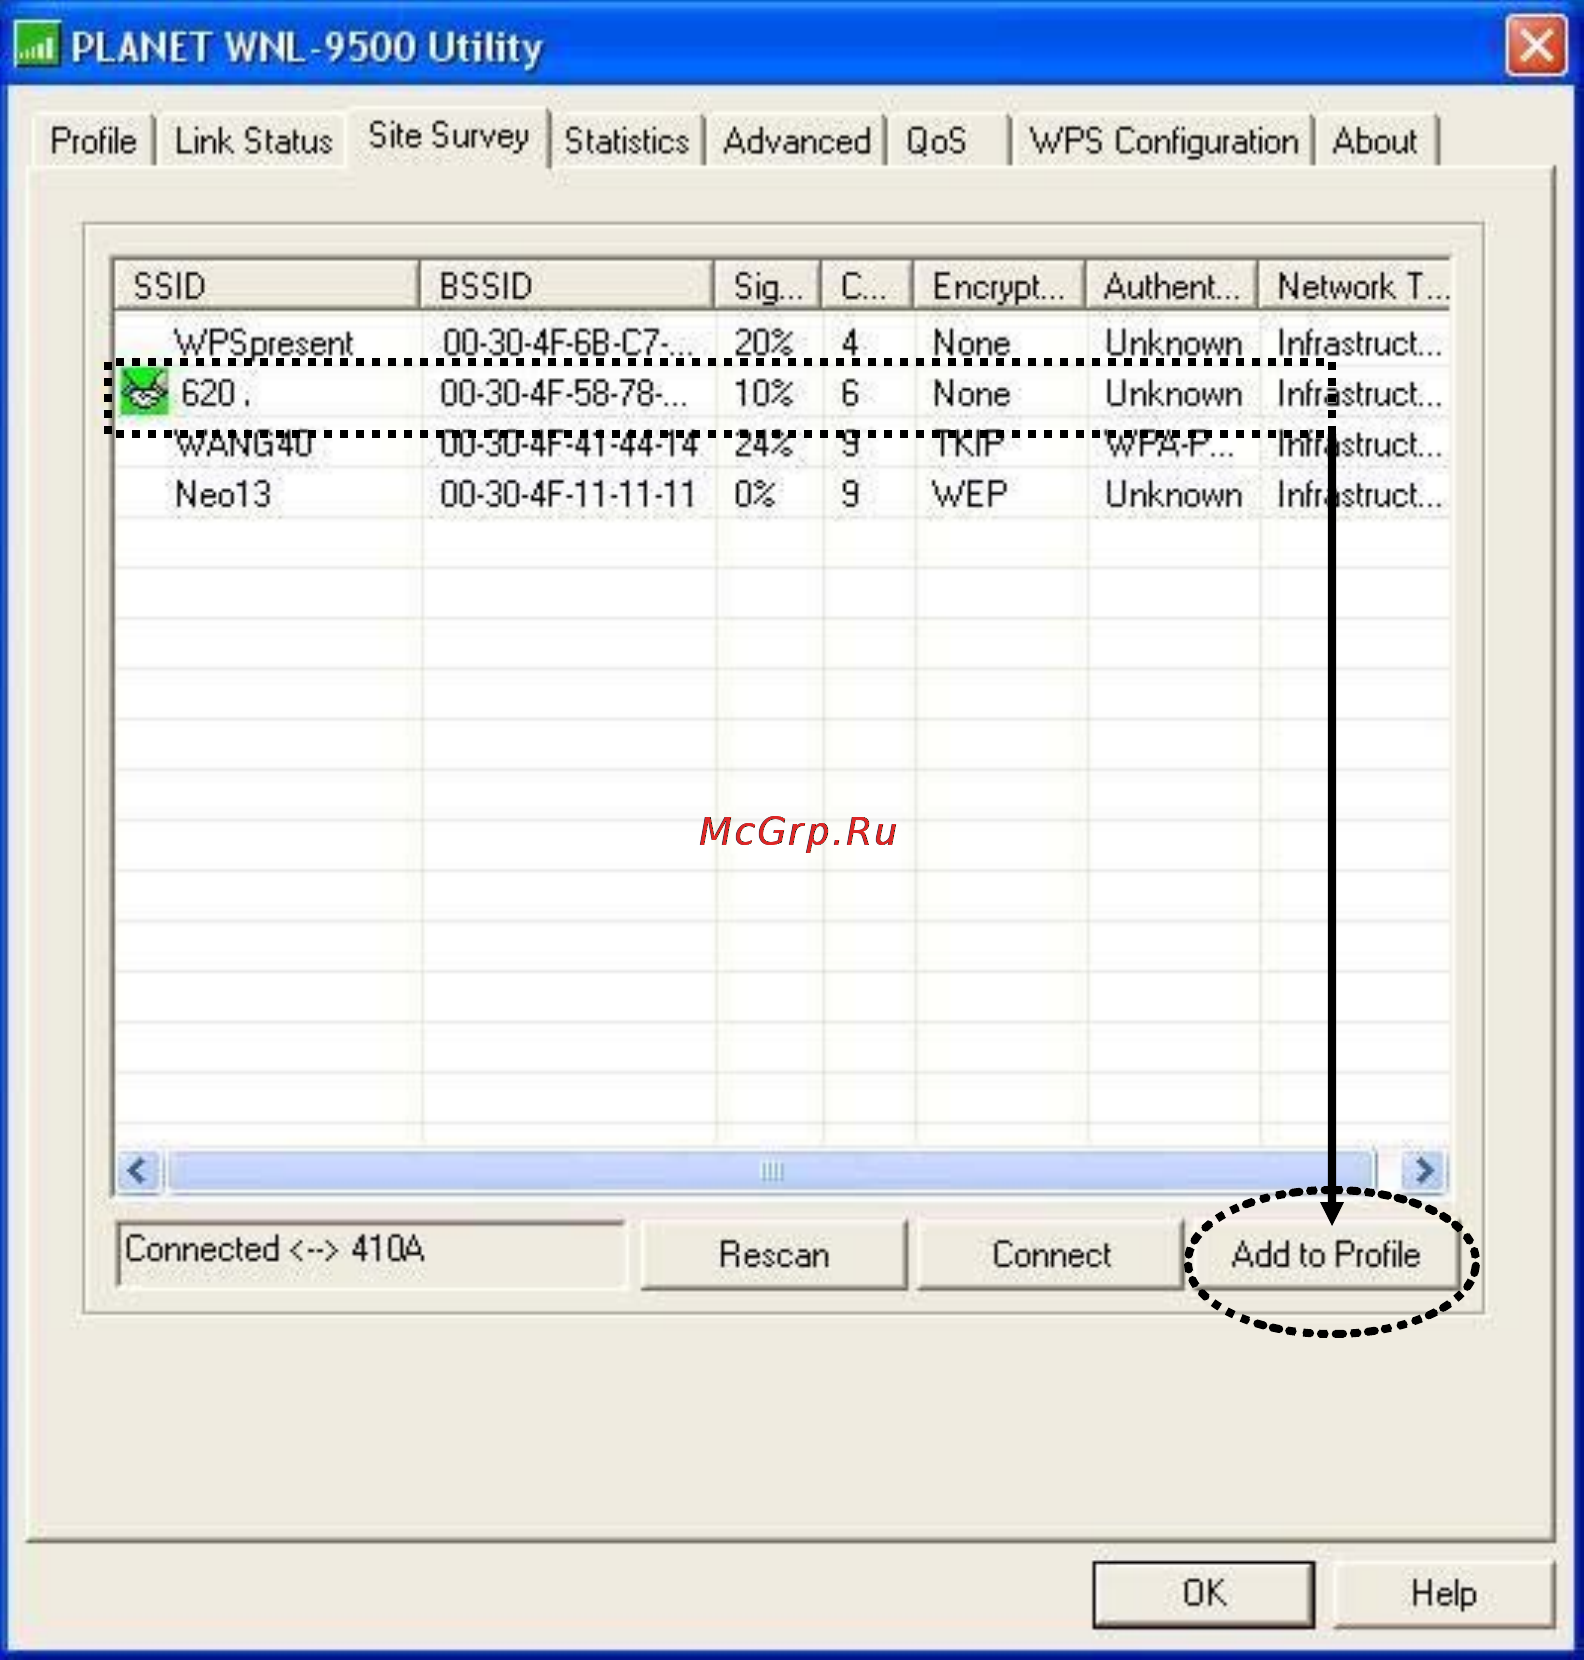Go to the Statistics tab
Viewport: 1584px width, 1660px height.
click(627, 141)
